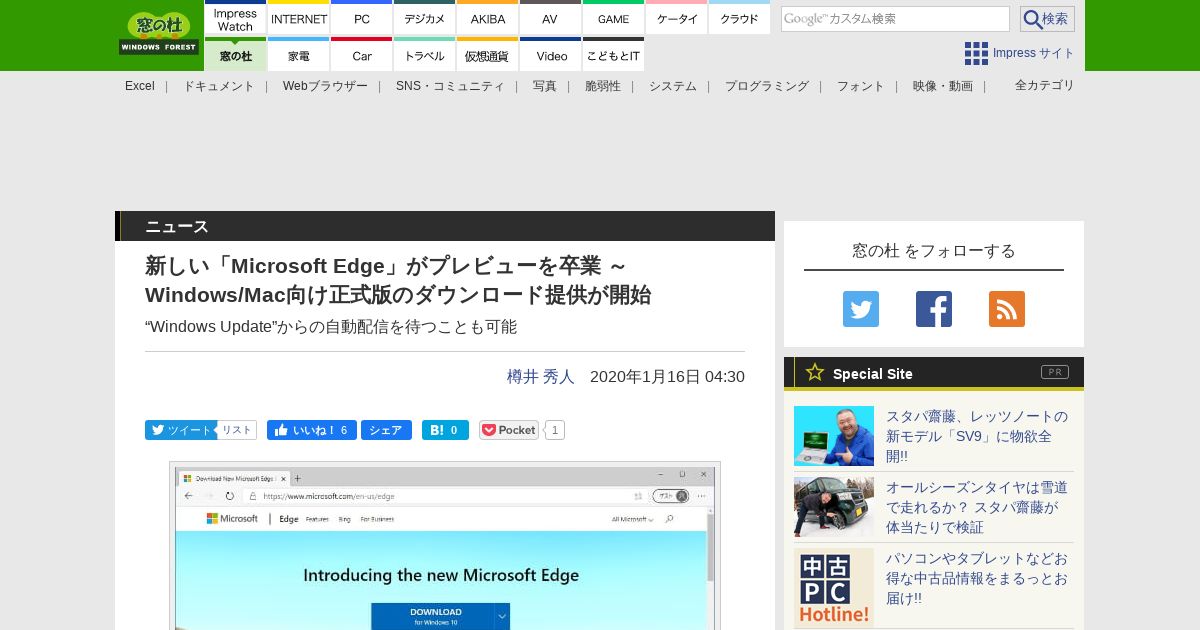The height and width of the screenshot is (630, 1200).
Task: Click the Twitter リスト button
Action: pos(237,430)
